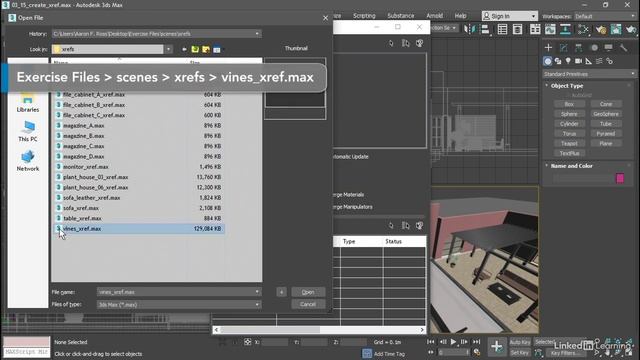The width and height of the screenshot is (640, 360).
Task: Click the Mirror tool in main toolbar
Action: point(471,29)
